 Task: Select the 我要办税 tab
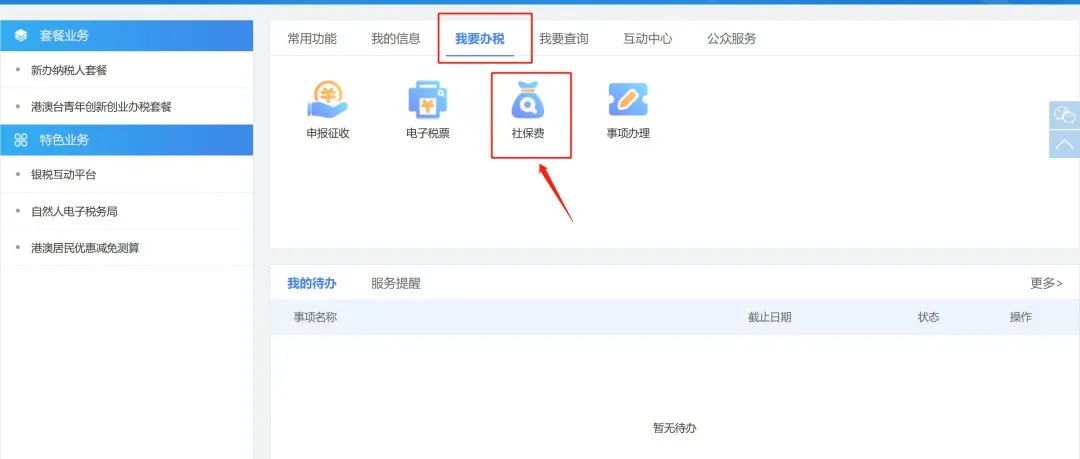[480, 39]
